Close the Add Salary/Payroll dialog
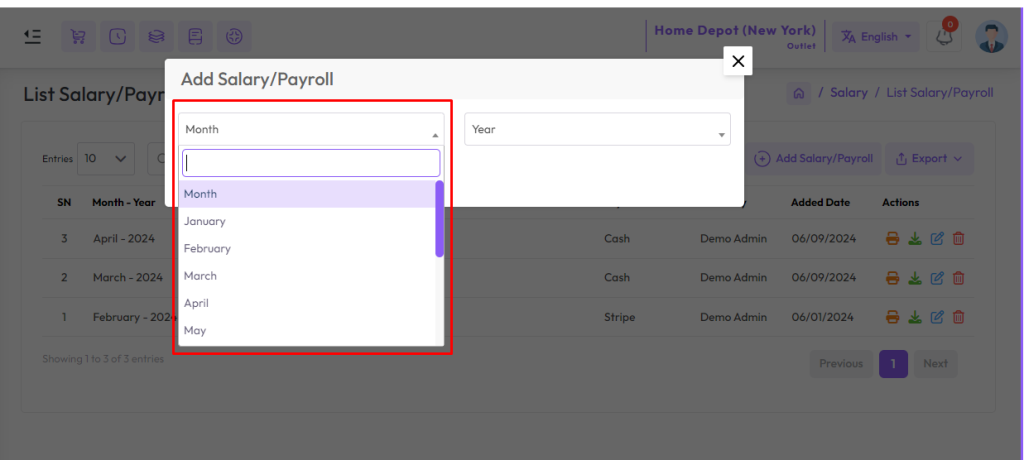This screenshot has width=1024, height=460. coord(738,61)
